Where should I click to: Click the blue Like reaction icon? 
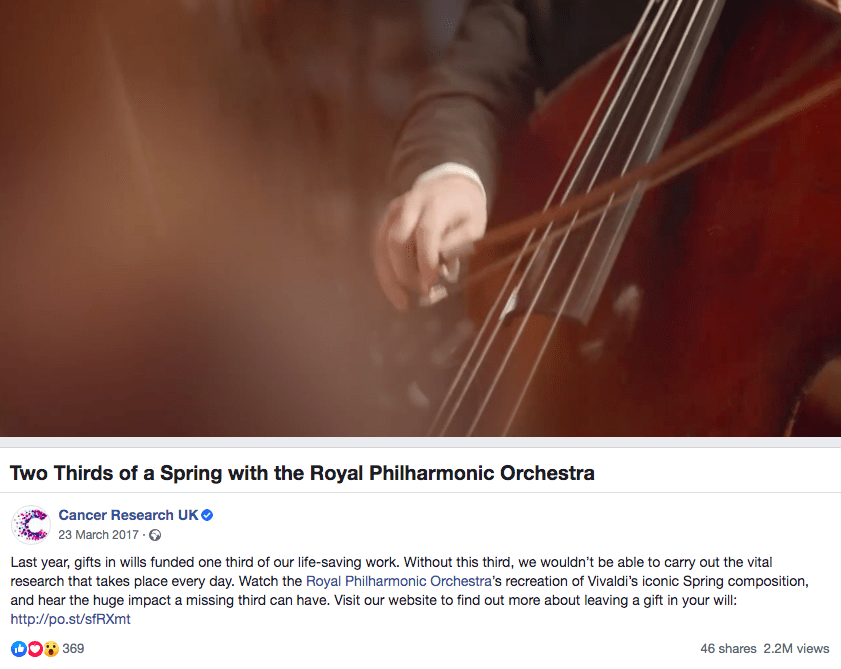tap(18, 649)
